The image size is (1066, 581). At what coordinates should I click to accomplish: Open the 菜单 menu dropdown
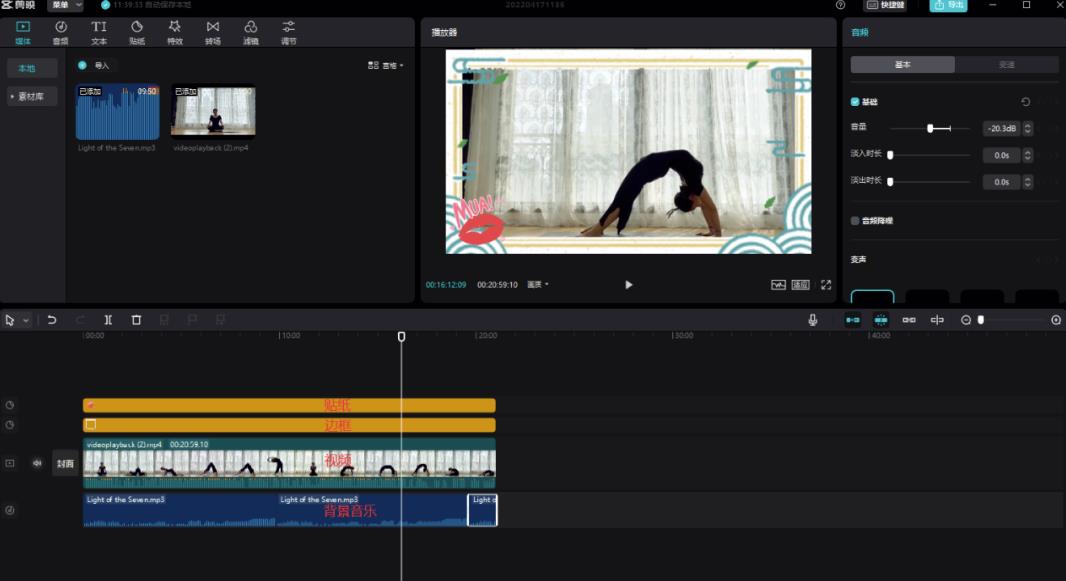point(65,5)
